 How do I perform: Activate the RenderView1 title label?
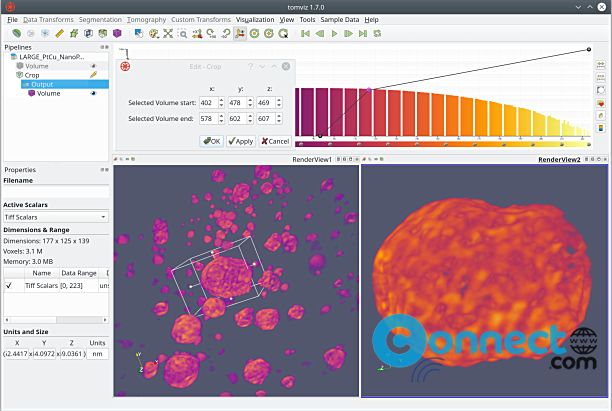[x=312, y=159]
